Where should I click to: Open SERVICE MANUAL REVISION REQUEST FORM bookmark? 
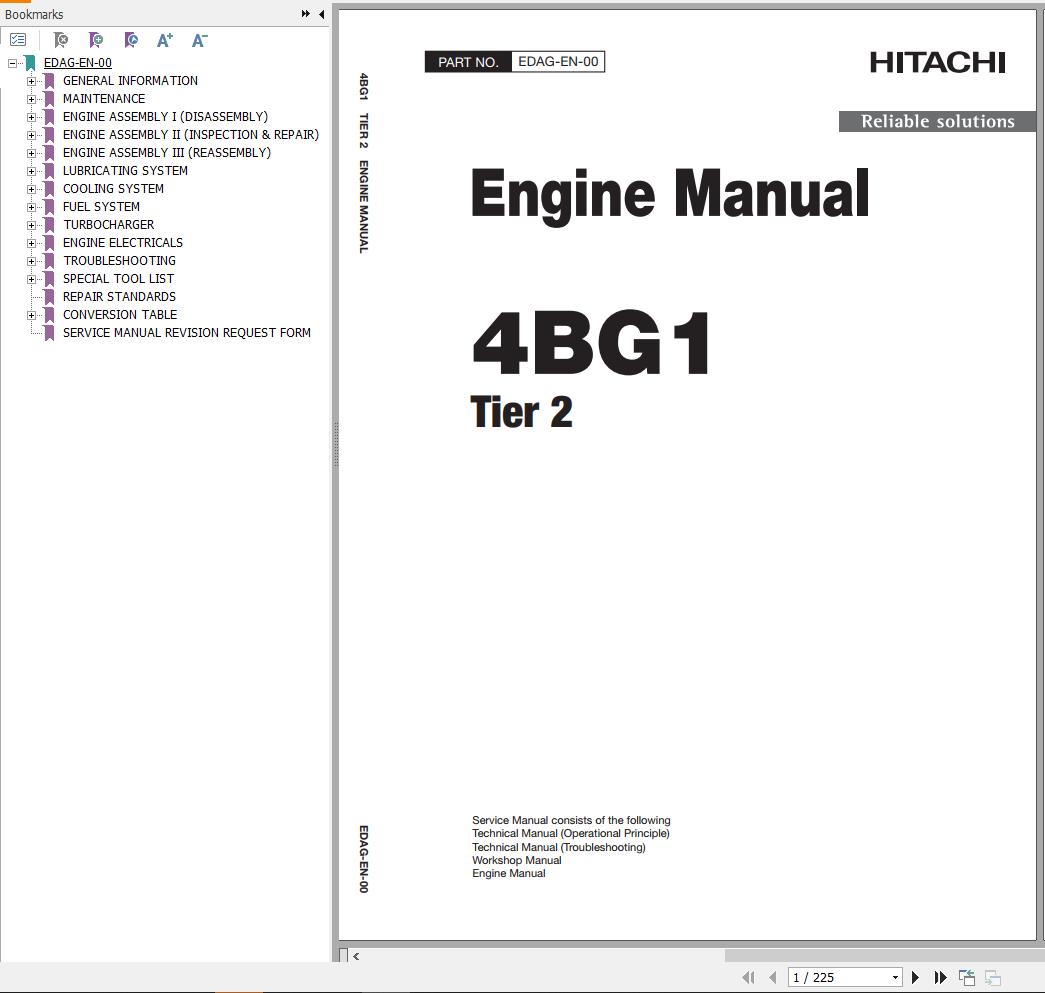(187, 333)
